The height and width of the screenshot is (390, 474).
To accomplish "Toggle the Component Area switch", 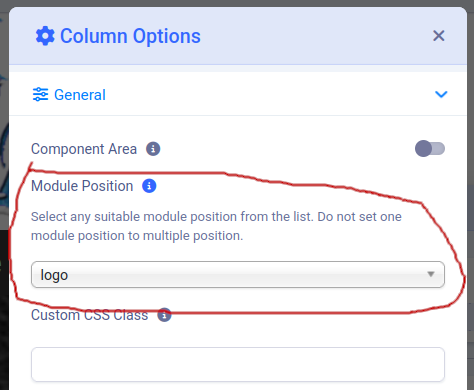I will coord(430,149).
